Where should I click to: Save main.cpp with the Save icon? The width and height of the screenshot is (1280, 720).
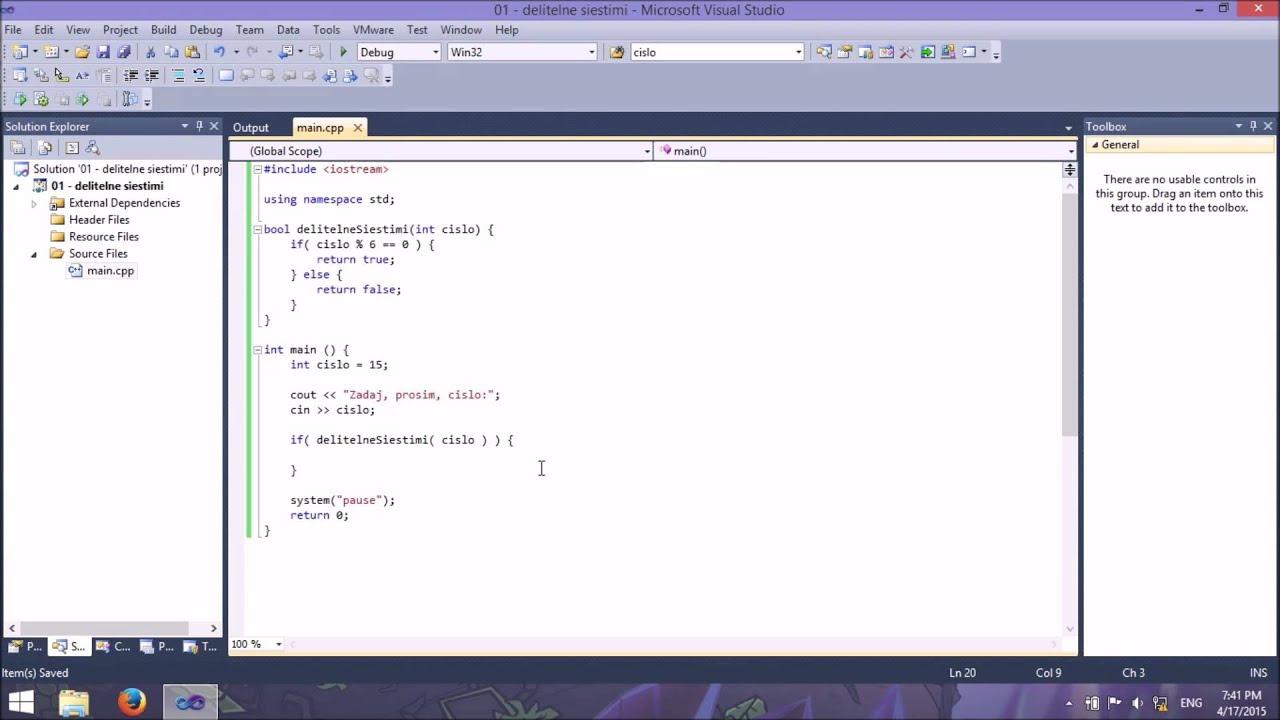[x=103, y=52]
